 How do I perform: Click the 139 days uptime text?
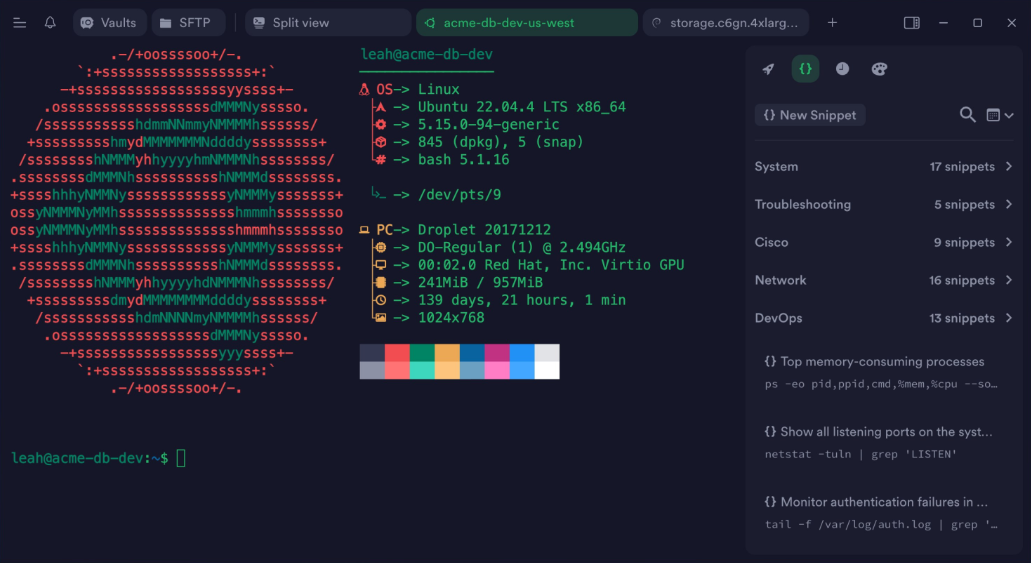coord(521,300)
